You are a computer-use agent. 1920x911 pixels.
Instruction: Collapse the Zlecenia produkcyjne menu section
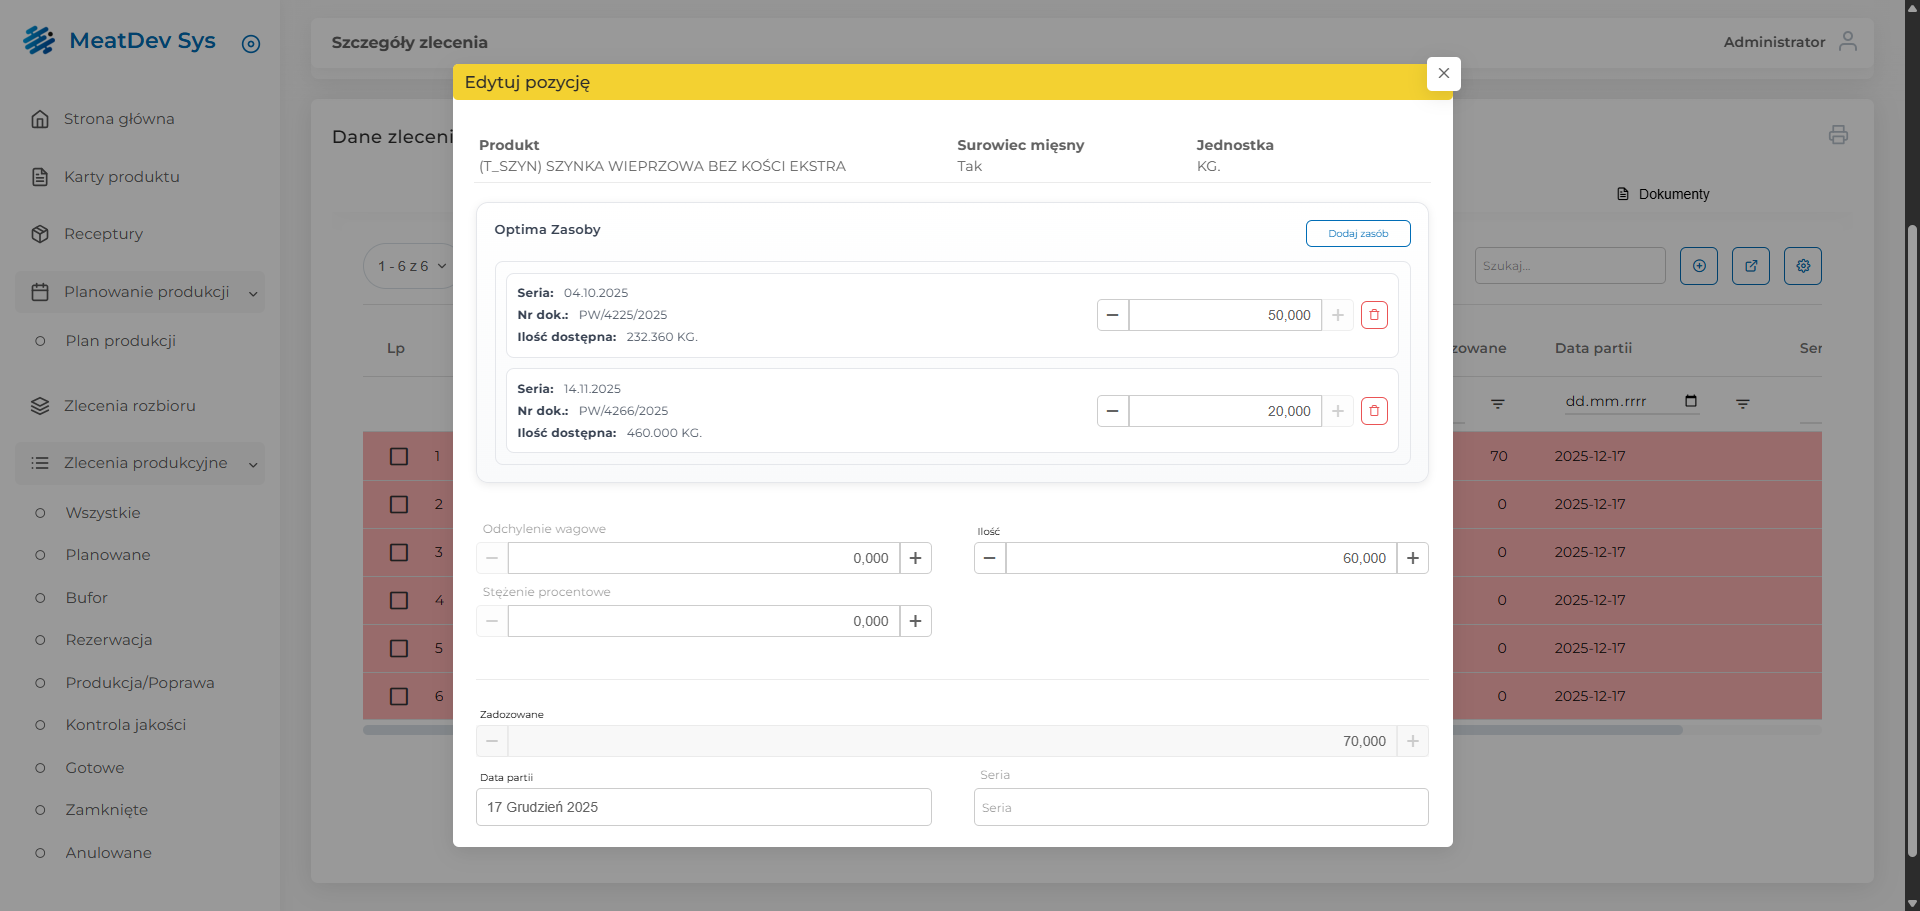click(x=253, y=464)
